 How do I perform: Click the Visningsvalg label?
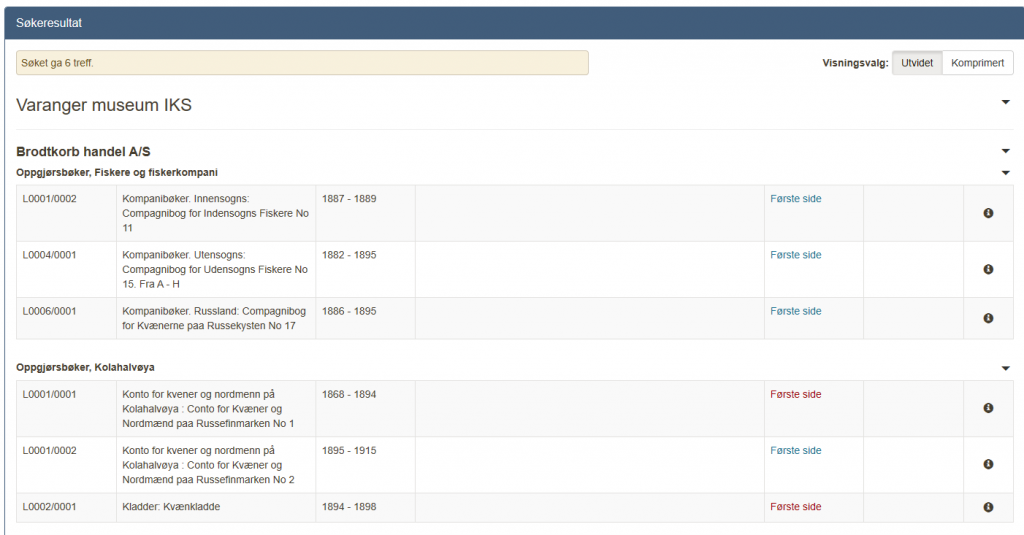(x=855, y=63)
